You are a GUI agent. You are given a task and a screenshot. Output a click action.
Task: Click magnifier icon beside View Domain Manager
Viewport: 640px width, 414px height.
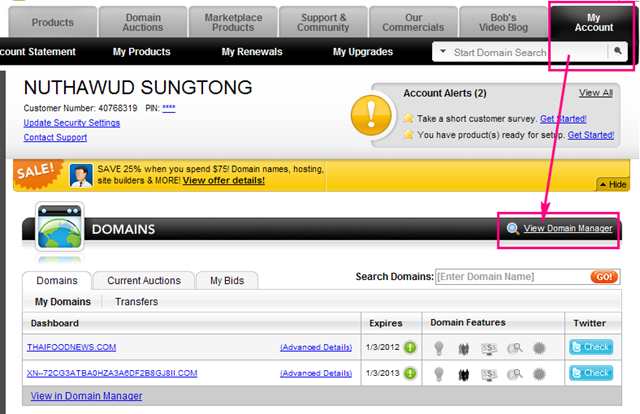coord(513,228)
